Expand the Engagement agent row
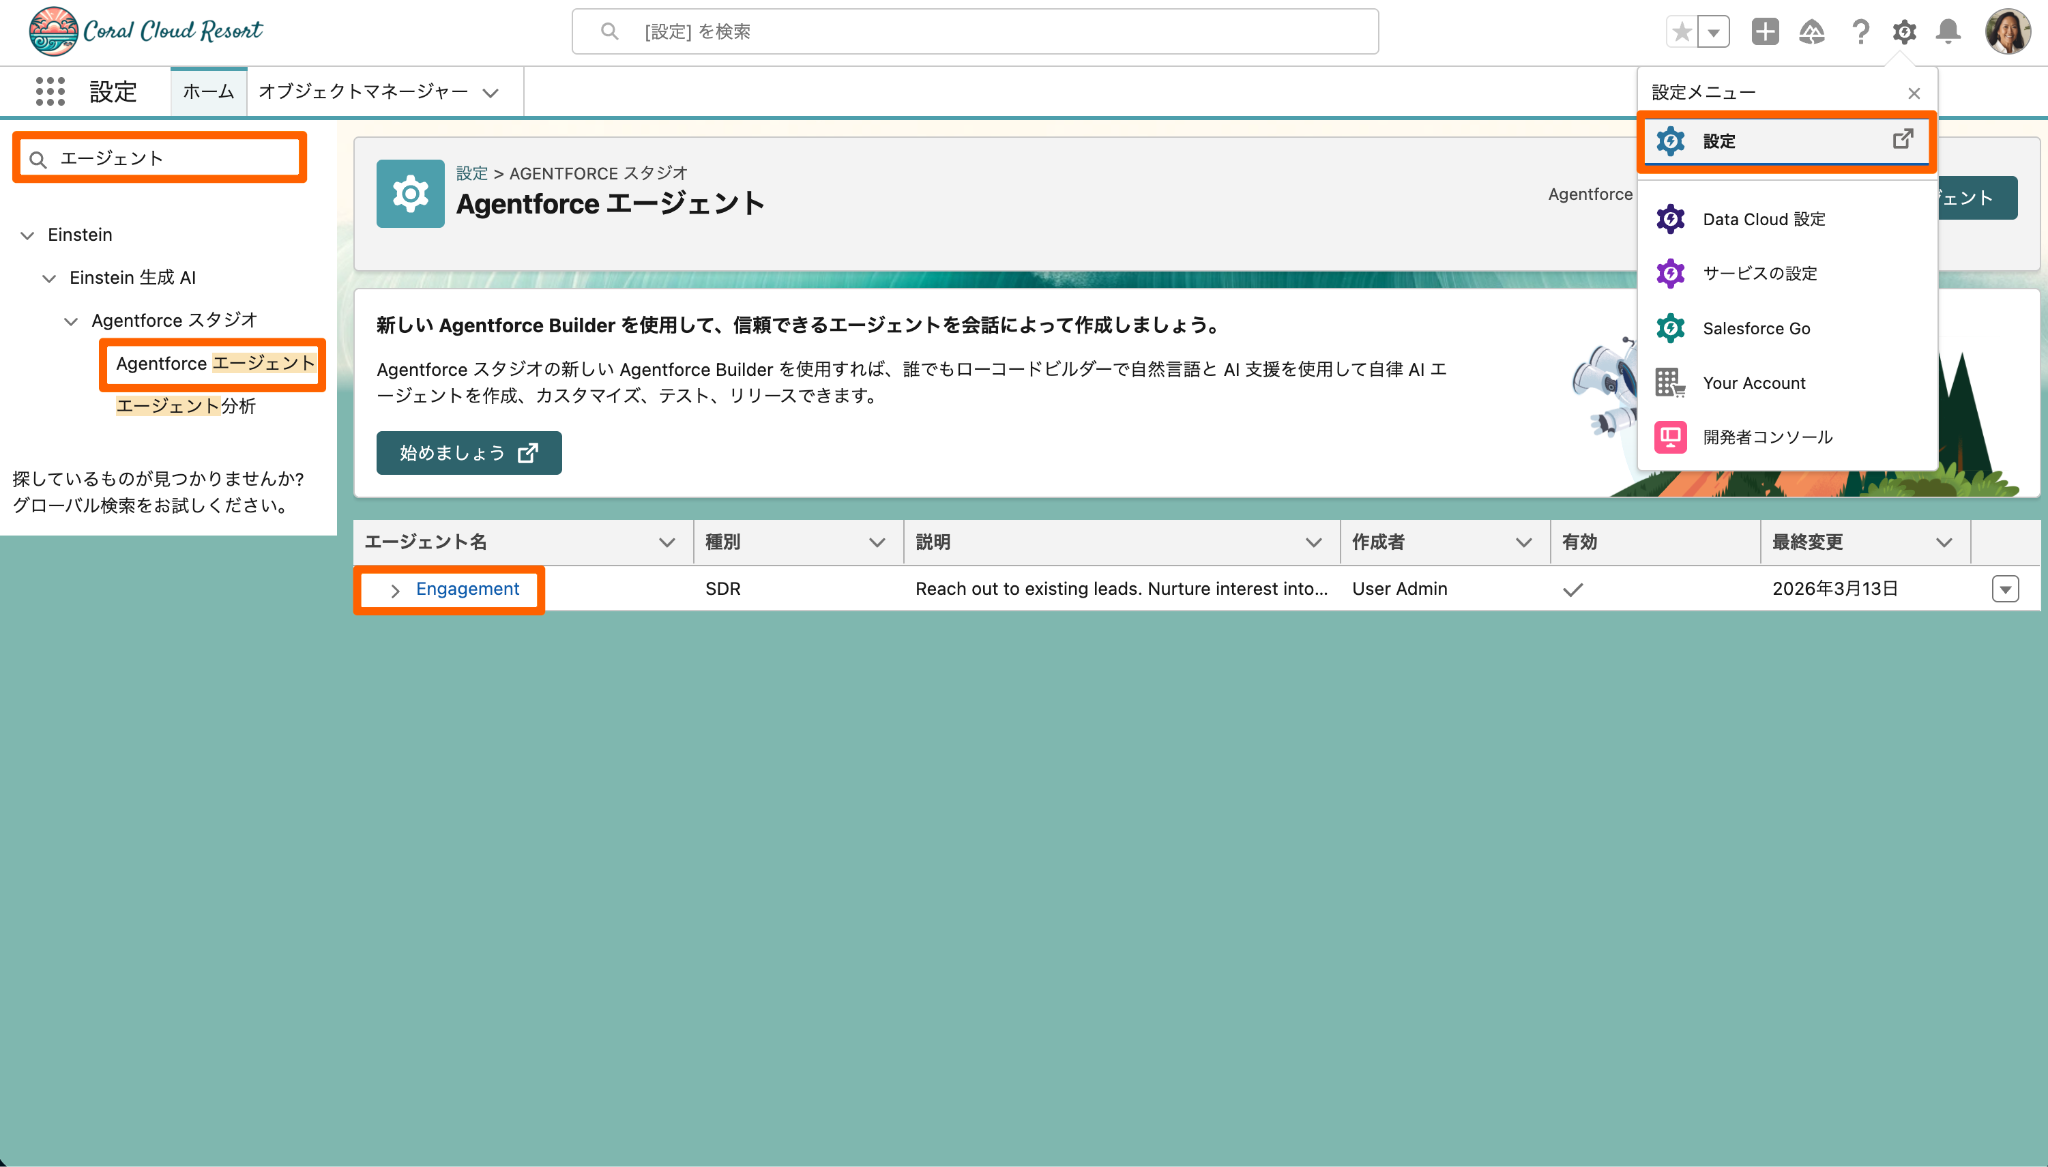This screenshot has width=2048, height=1167. (x=395, y=590)
